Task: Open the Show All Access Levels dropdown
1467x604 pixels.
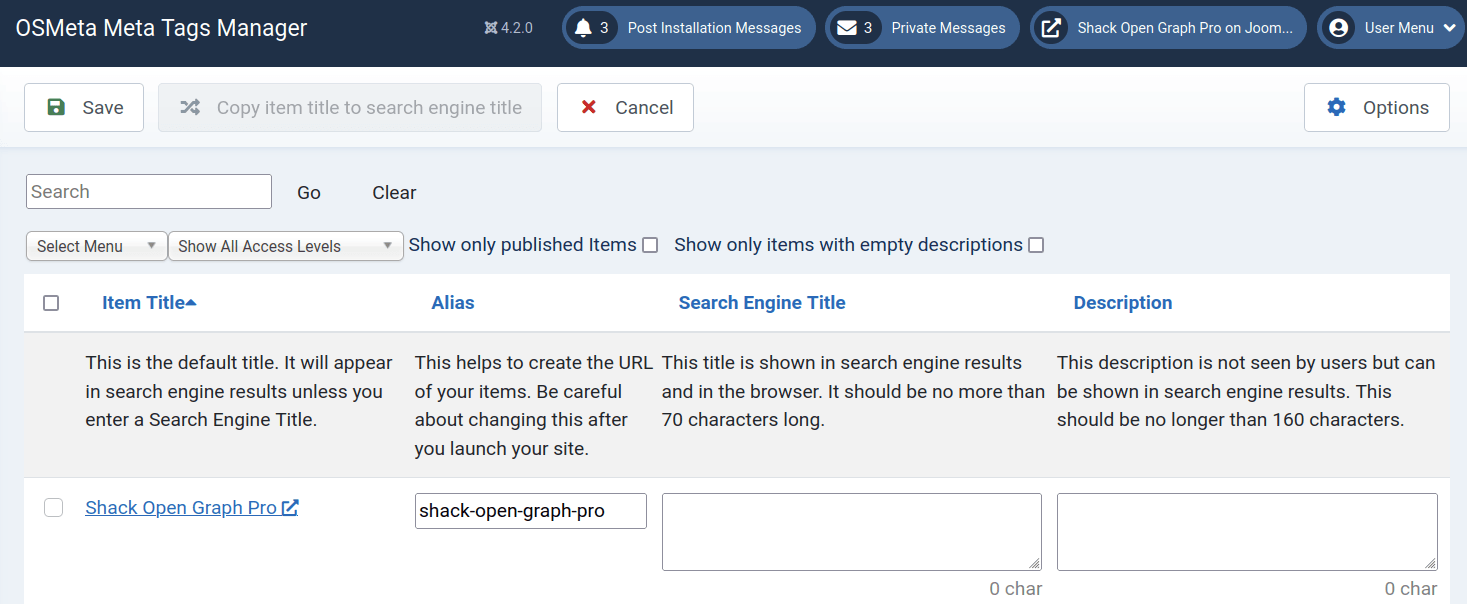Action: [285, 246]
